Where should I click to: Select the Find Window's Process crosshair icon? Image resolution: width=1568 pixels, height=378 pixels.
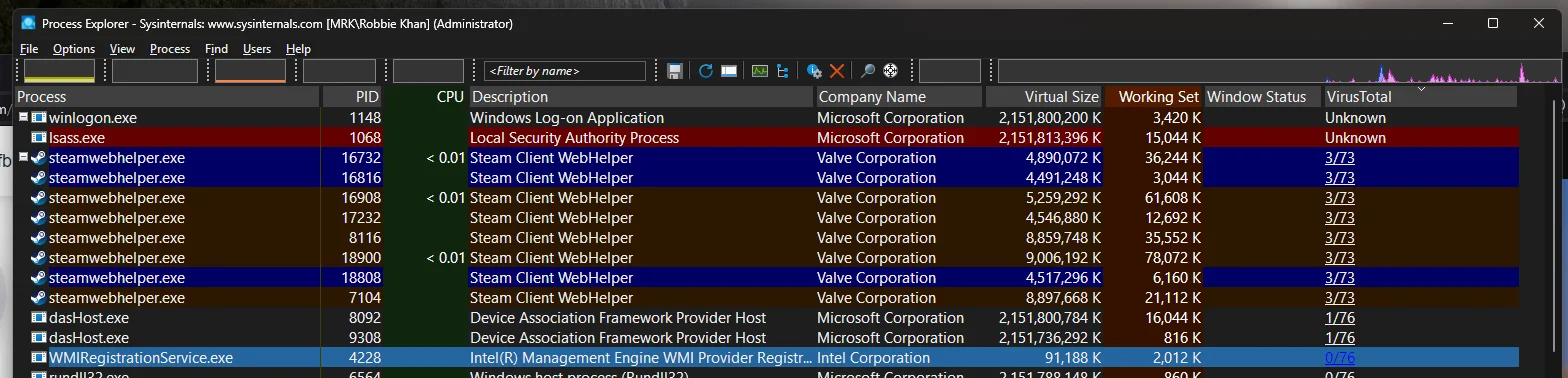(x=890, y=71)
